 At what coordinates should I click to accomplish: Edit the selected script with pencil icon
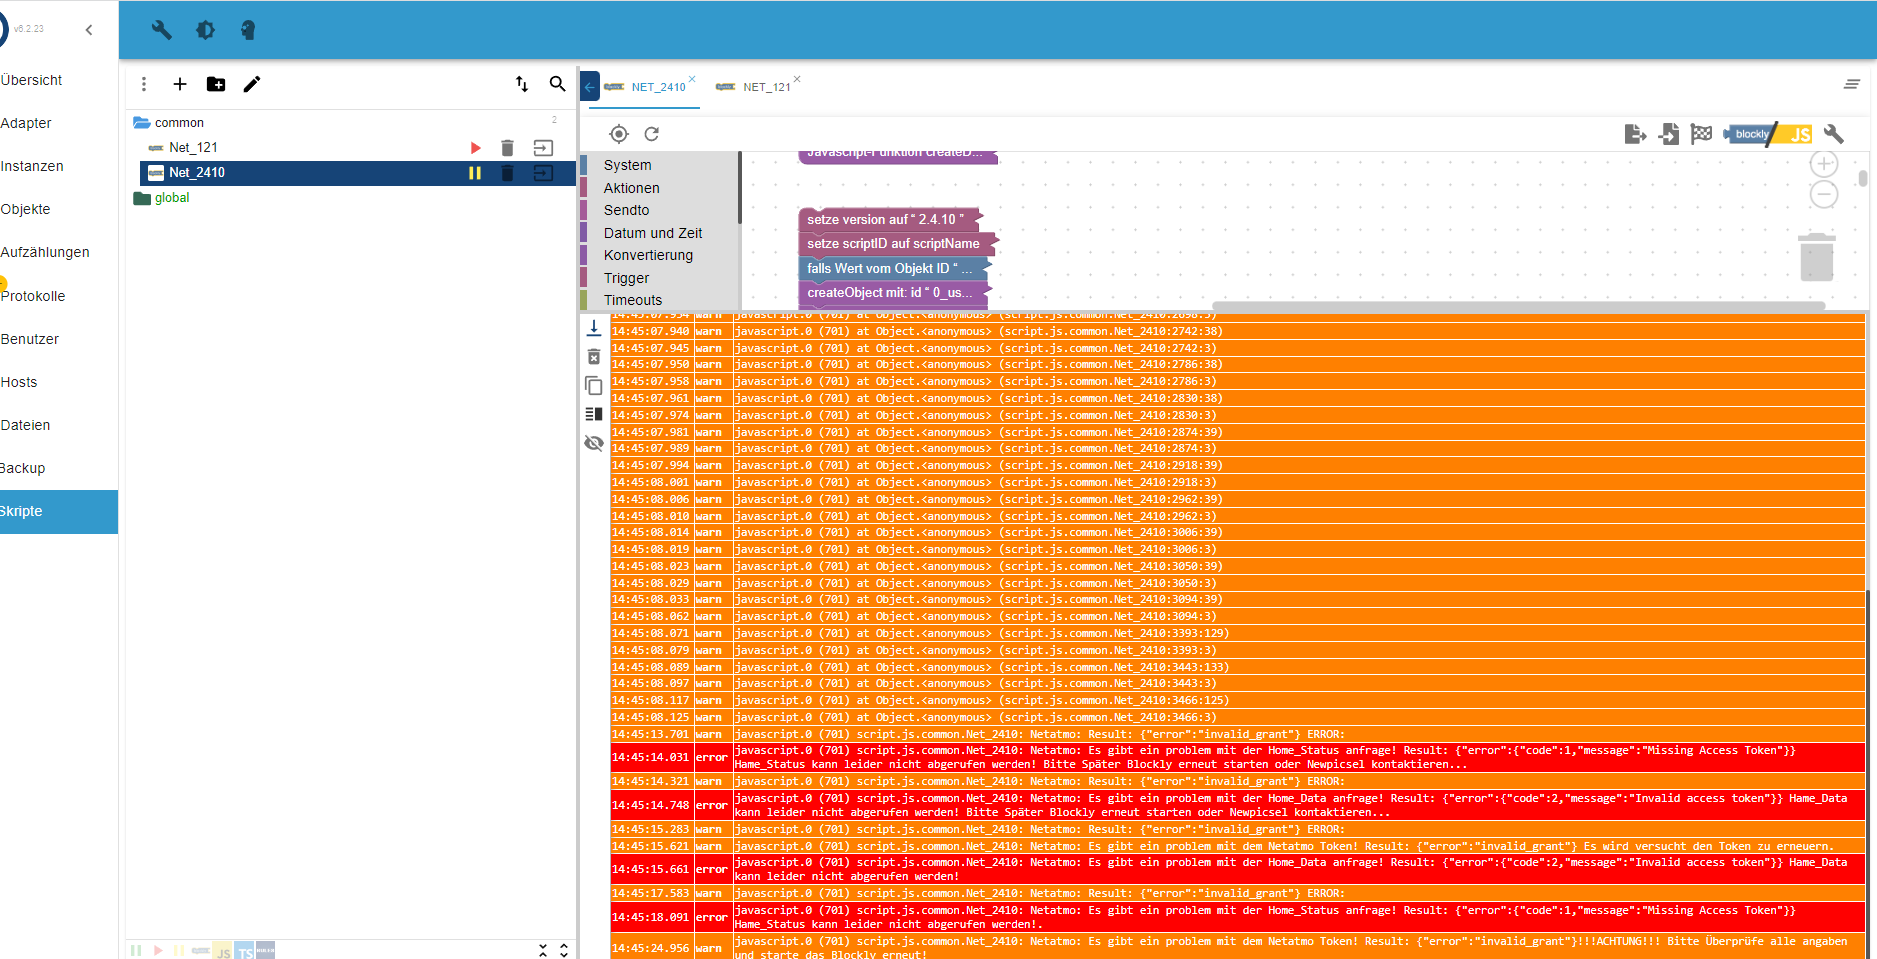pyautogui.click(x=252, y=84)
